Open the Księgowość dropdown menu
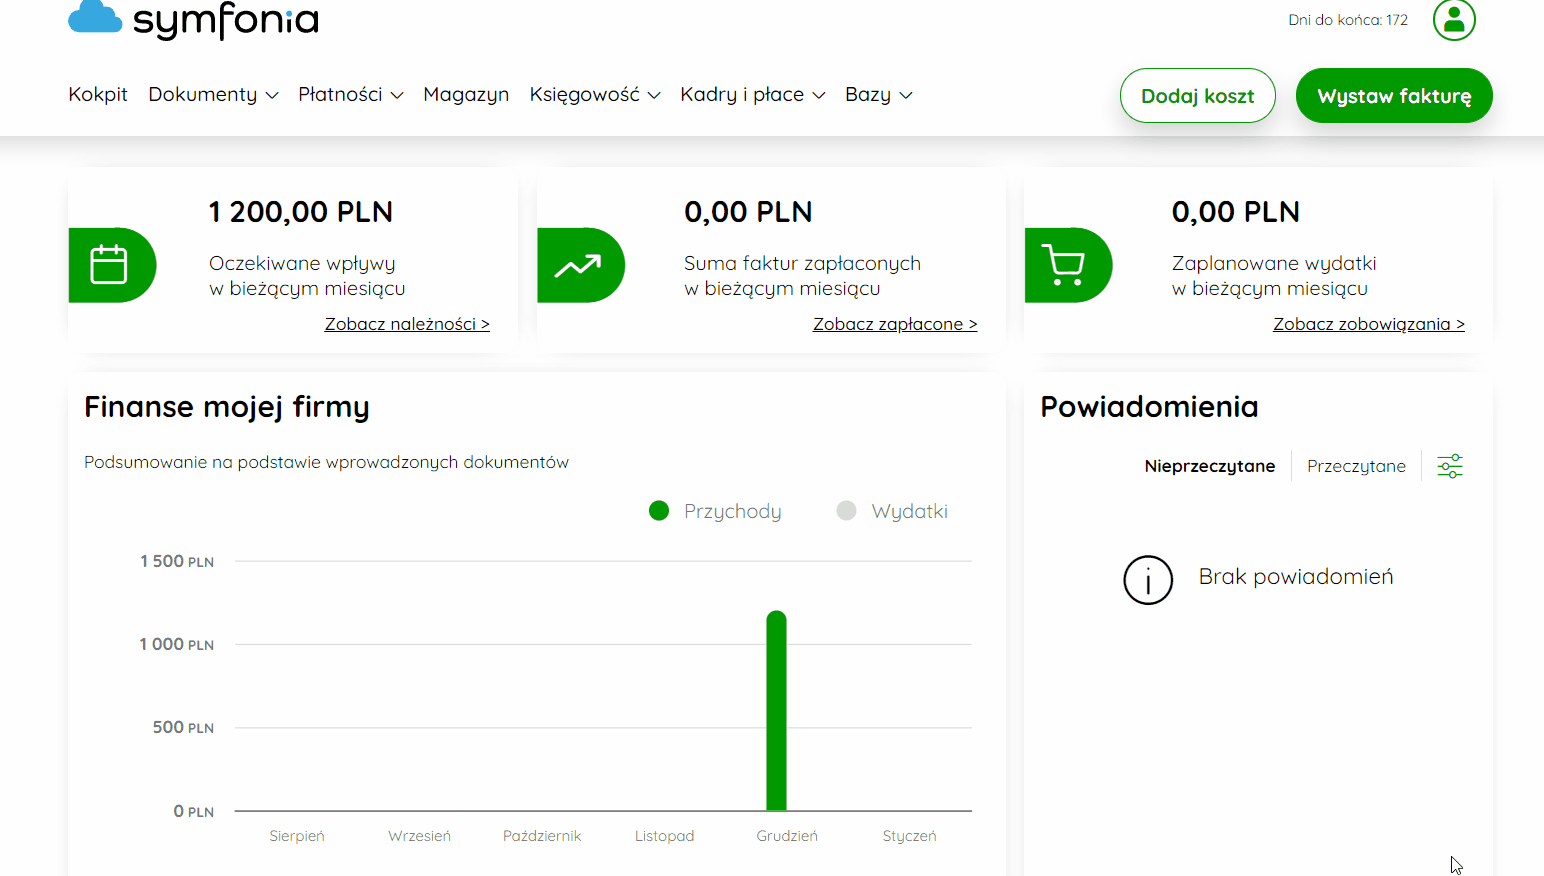 point(595,94)
